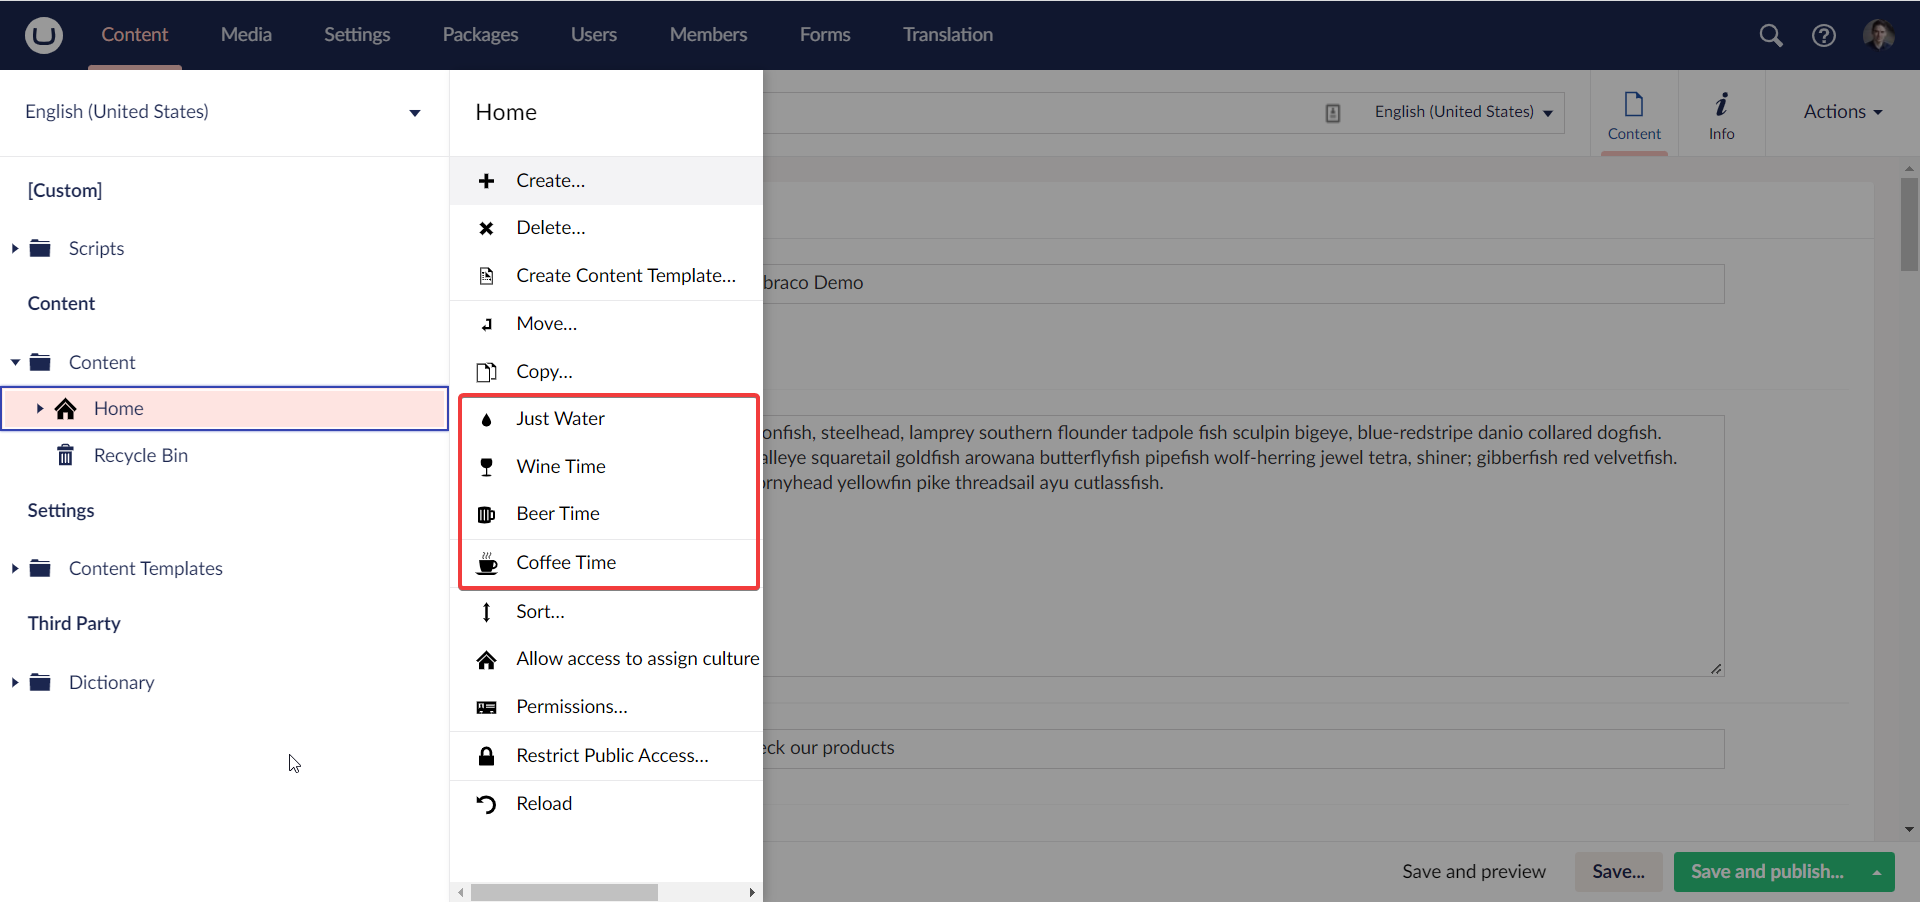Click the page vertical scrollbar thumb

(x=1909, y=224)
